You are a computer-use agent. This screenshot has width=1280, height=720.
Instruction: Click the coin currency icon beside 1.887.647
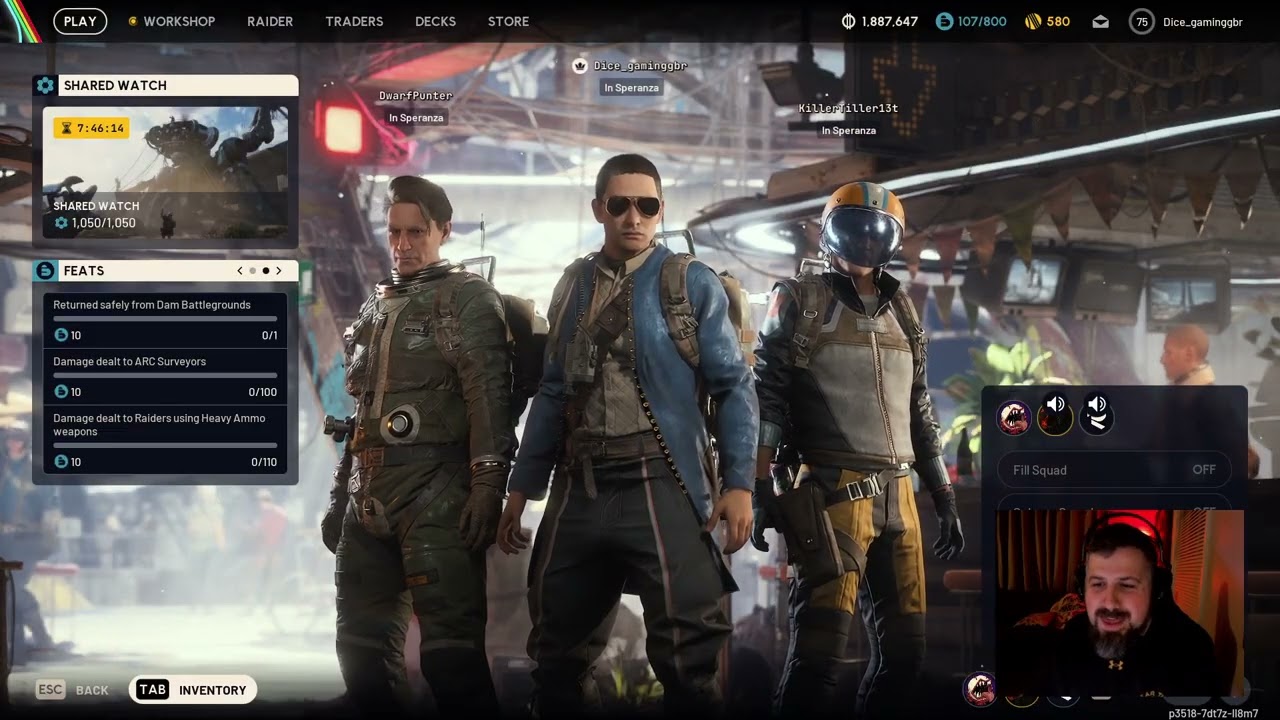tap(849, 21)
